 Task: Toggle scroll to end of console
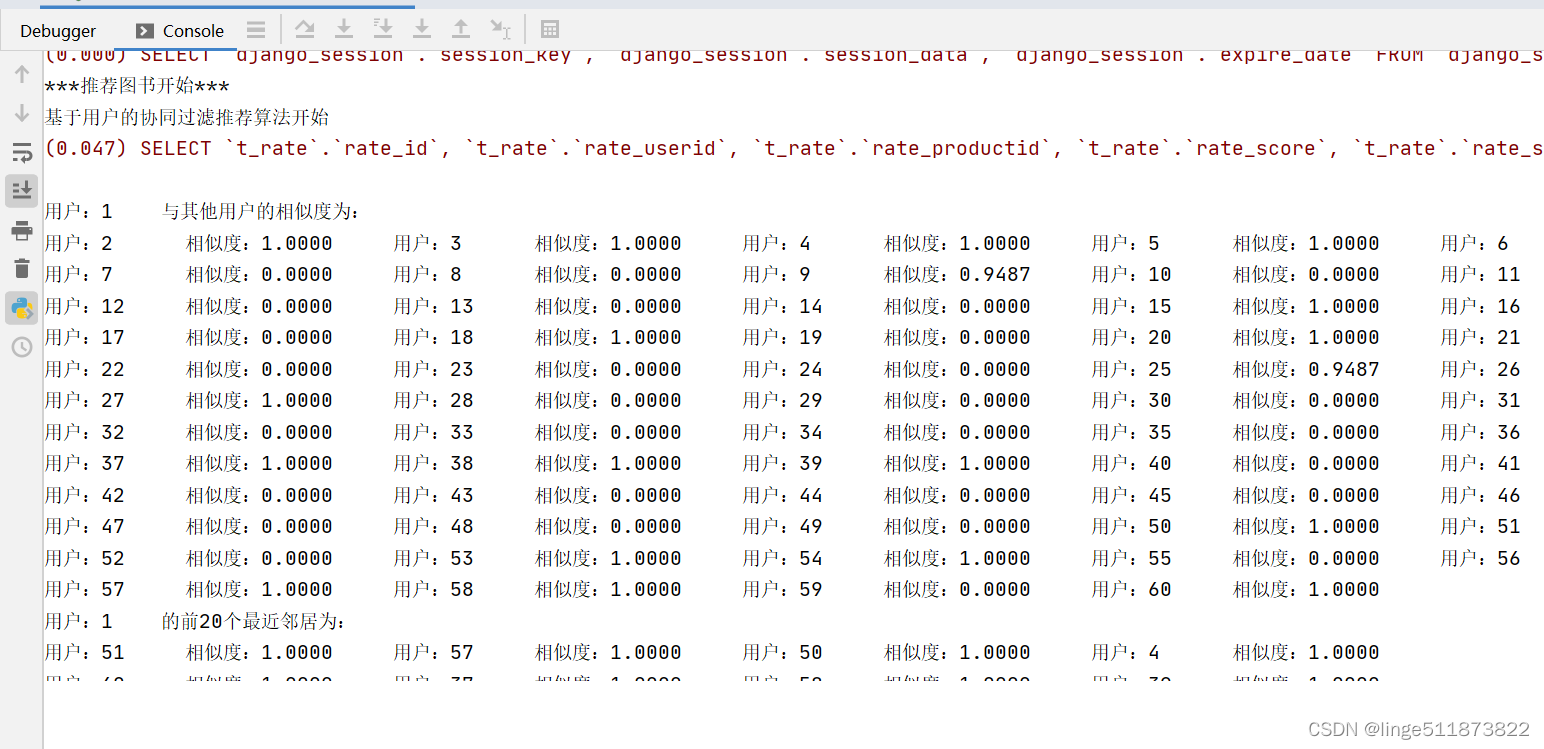click(22, 191)
